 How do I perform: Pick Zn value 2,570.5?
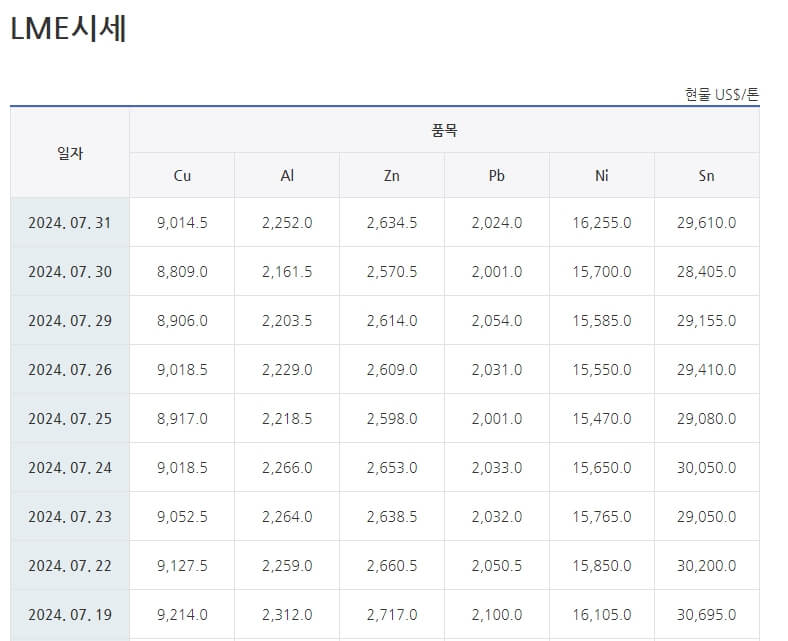click(391, 271)
